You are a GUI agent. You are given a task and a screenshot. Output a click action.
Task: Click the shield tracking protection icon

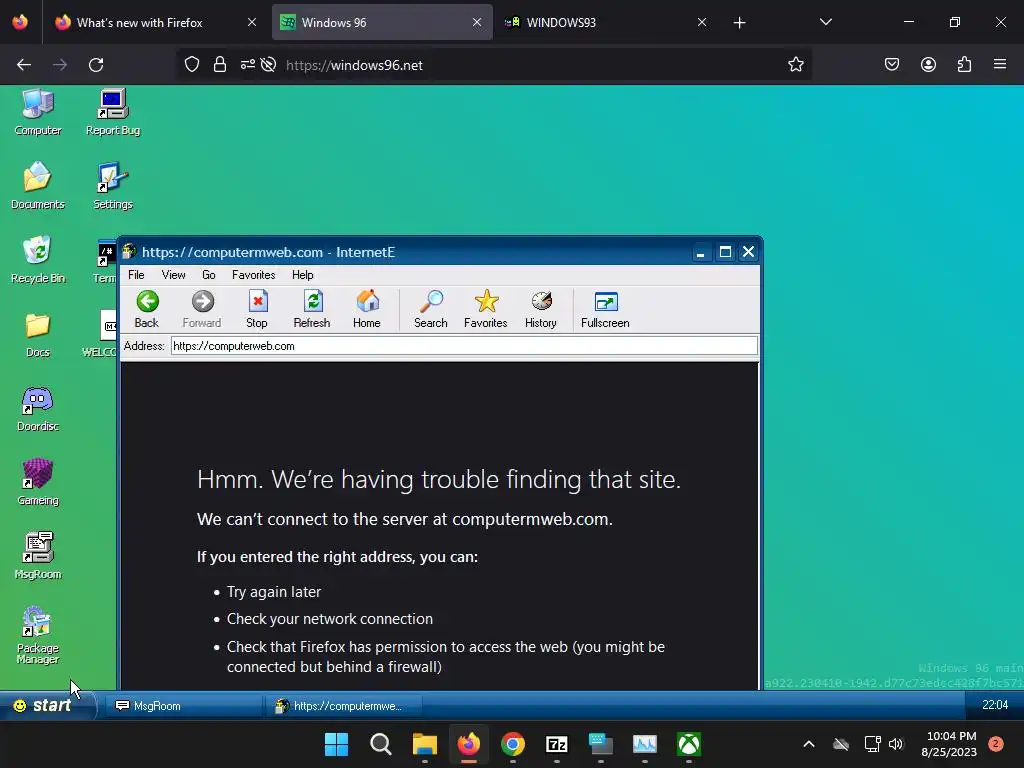pyautogui.click(x=191, y=65)
